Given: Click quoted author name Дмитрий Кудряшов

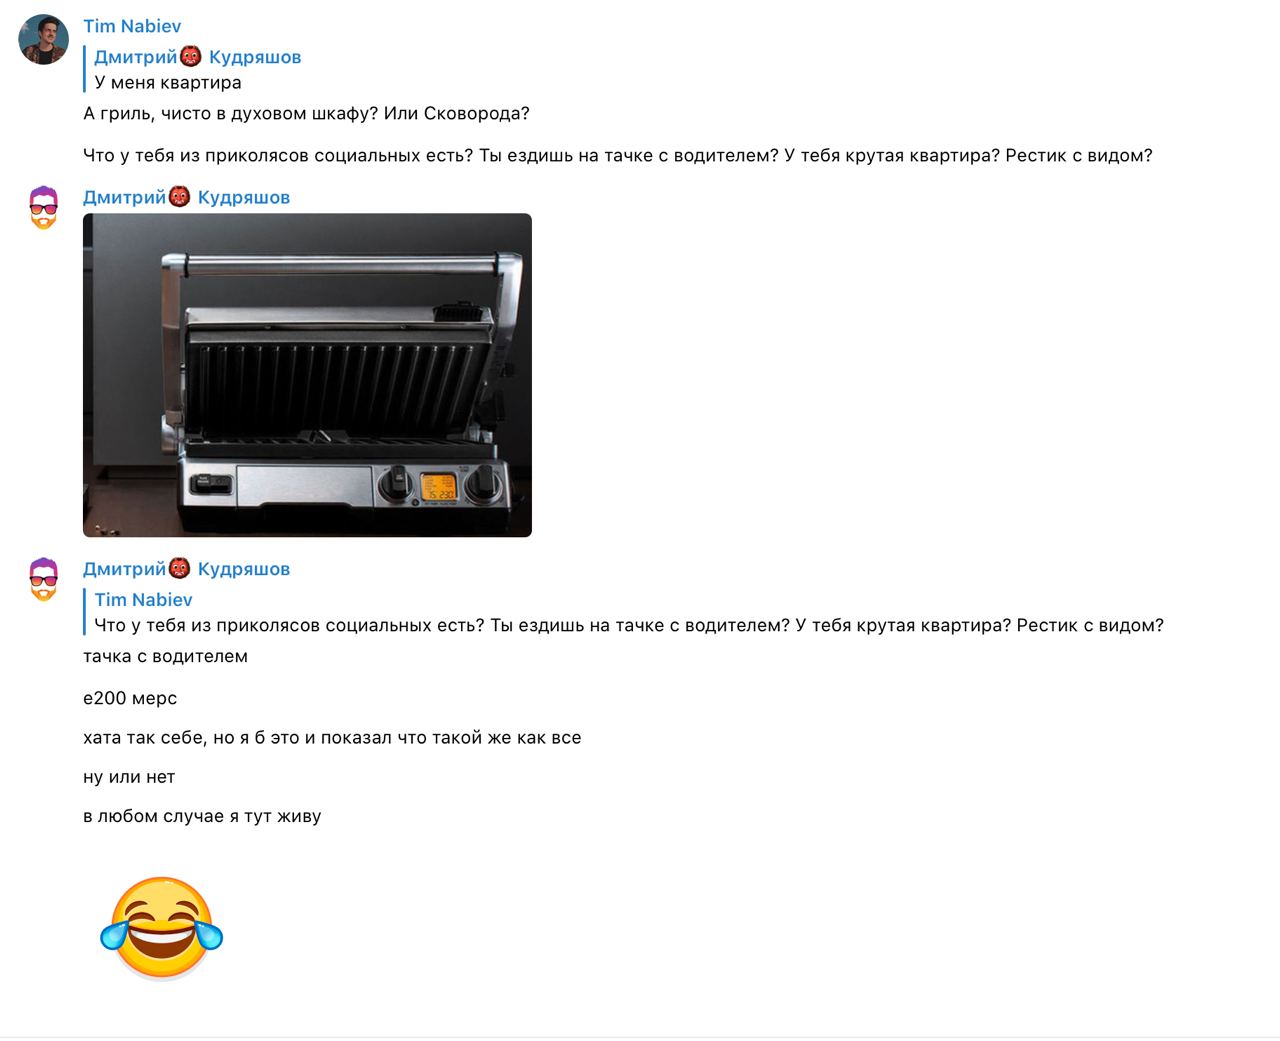Looking at the screenshot, I should [x=198, y=57].
